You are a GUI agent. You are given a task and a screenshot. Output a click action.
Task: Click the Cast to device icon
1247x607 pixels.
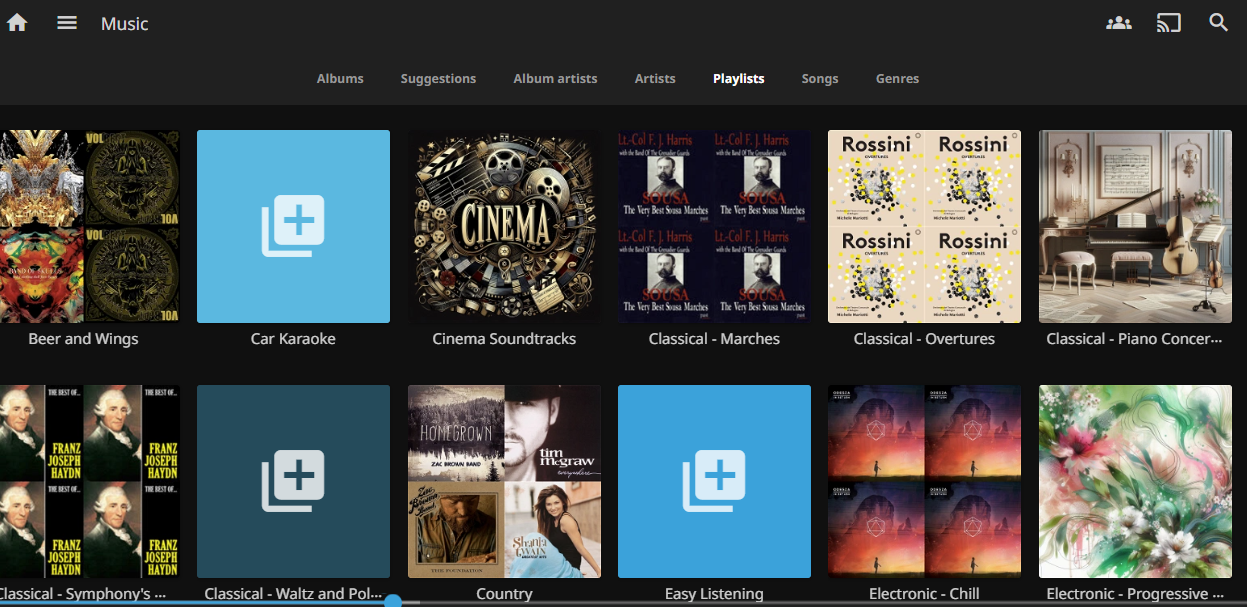coord(1168,23)
